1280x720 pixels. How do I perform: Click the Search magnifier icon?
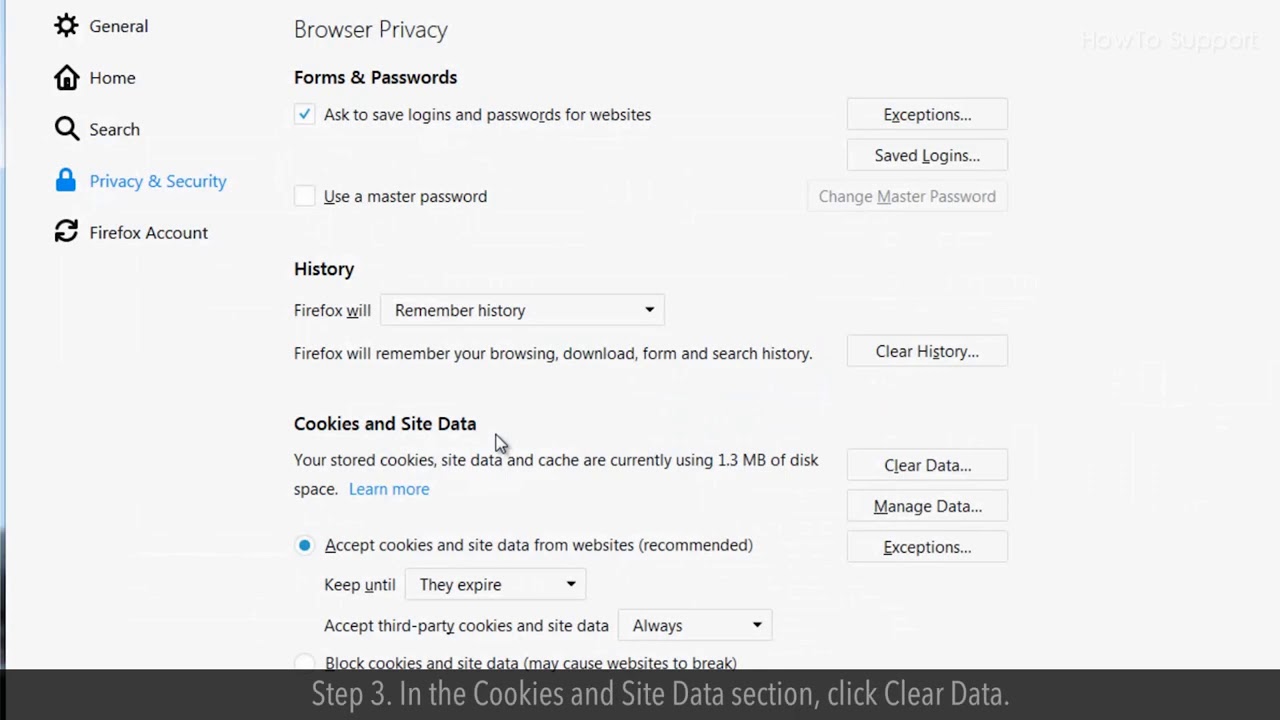pyautogui.click(x=66, y=129)
